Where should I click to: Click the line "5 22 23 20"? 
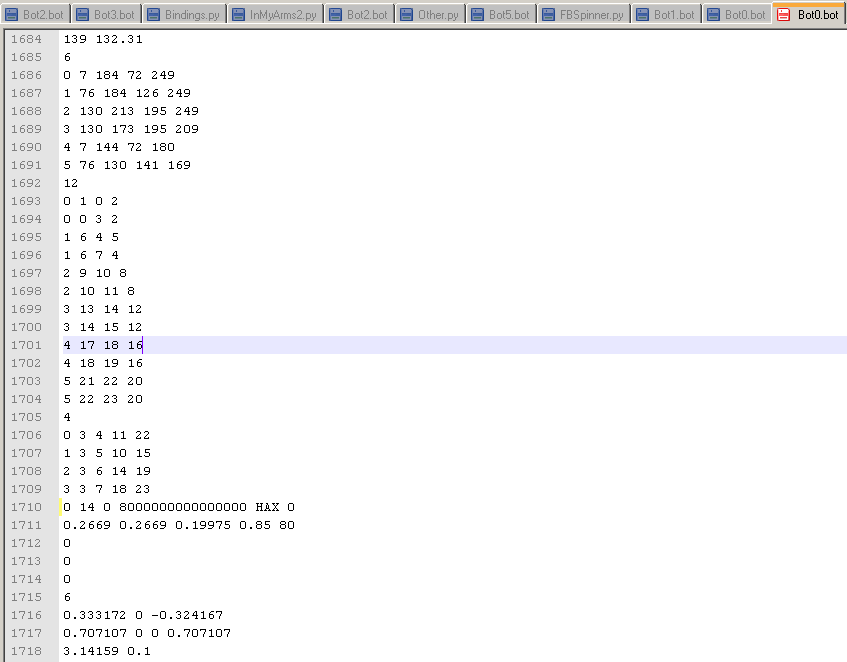coord(103,399)
